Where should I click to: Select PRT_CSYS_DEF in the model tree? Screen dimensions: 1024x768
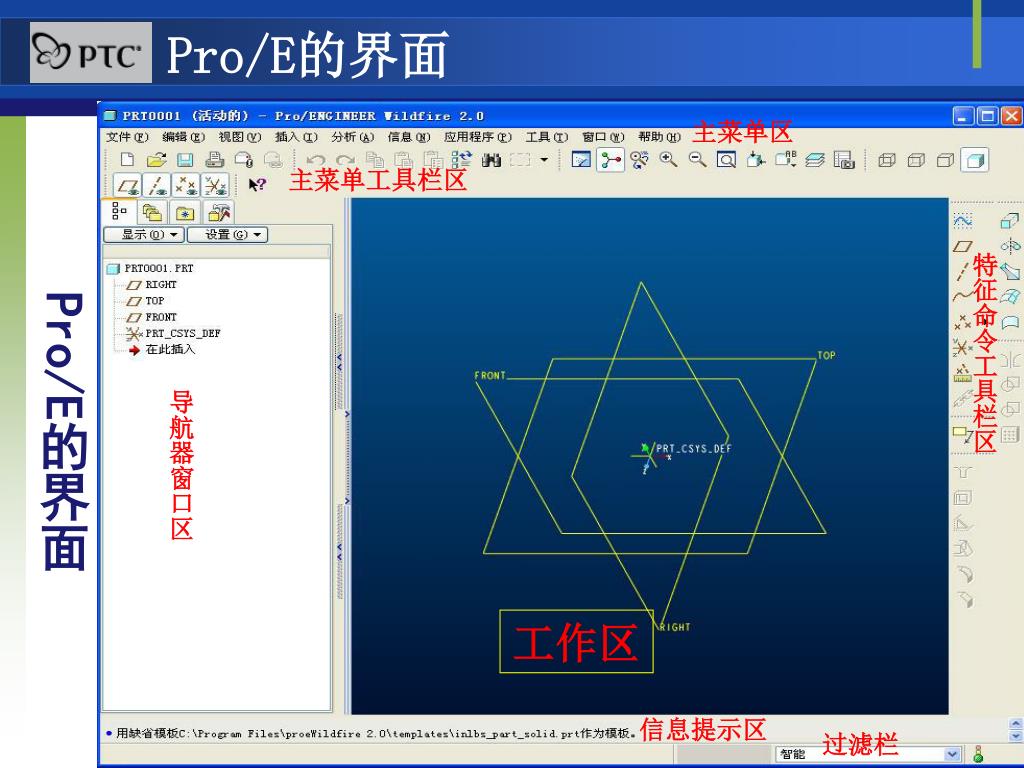[174, 334]
